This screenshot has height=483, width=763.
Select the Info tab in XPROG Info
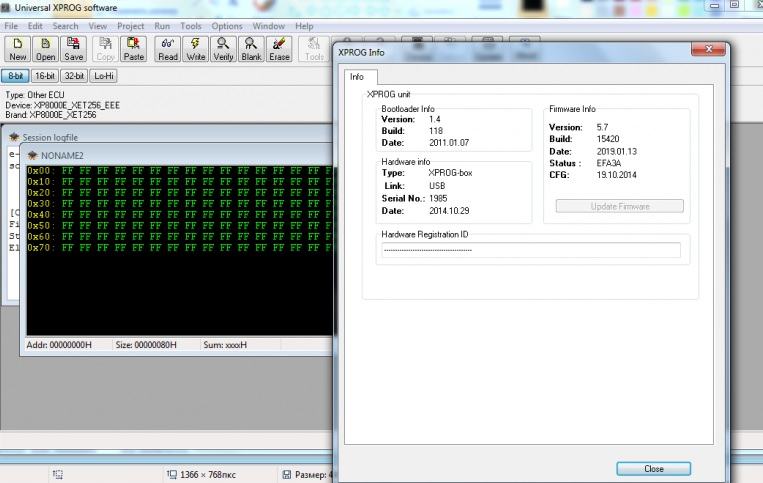tap(357, 77)
